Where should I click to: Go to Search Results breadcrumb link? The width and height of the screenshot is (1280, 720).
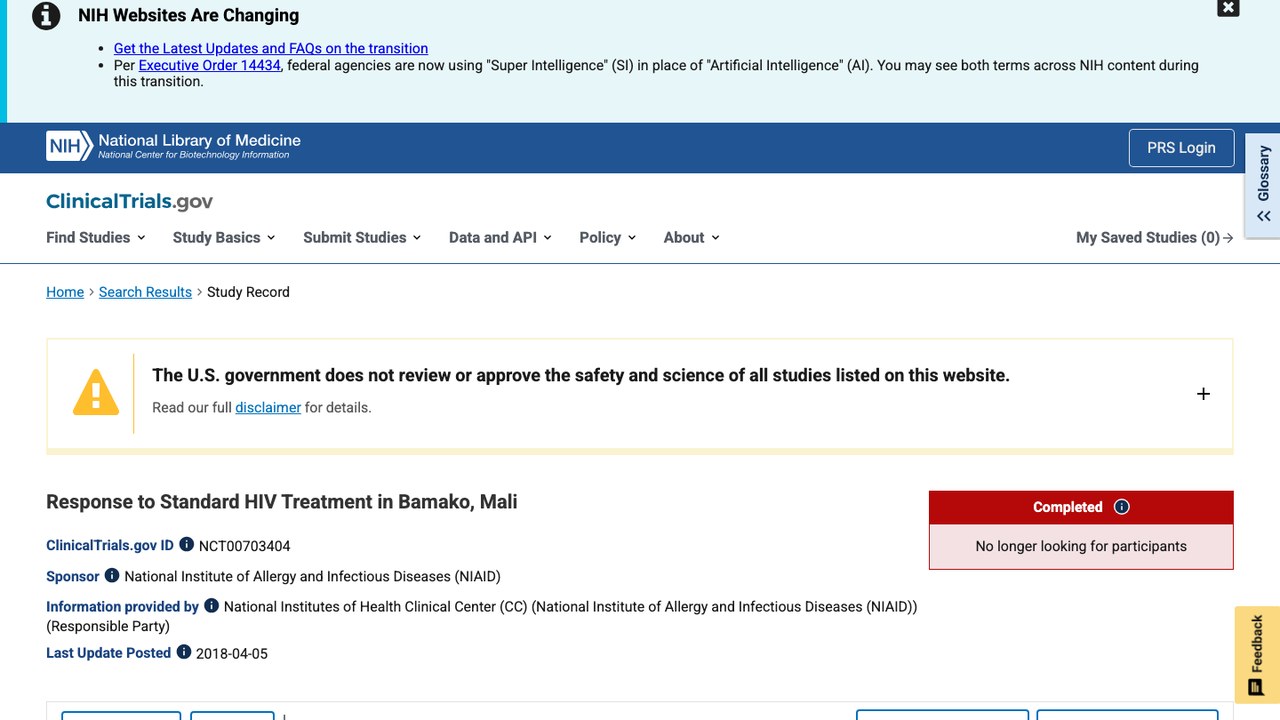coord(145,292)
